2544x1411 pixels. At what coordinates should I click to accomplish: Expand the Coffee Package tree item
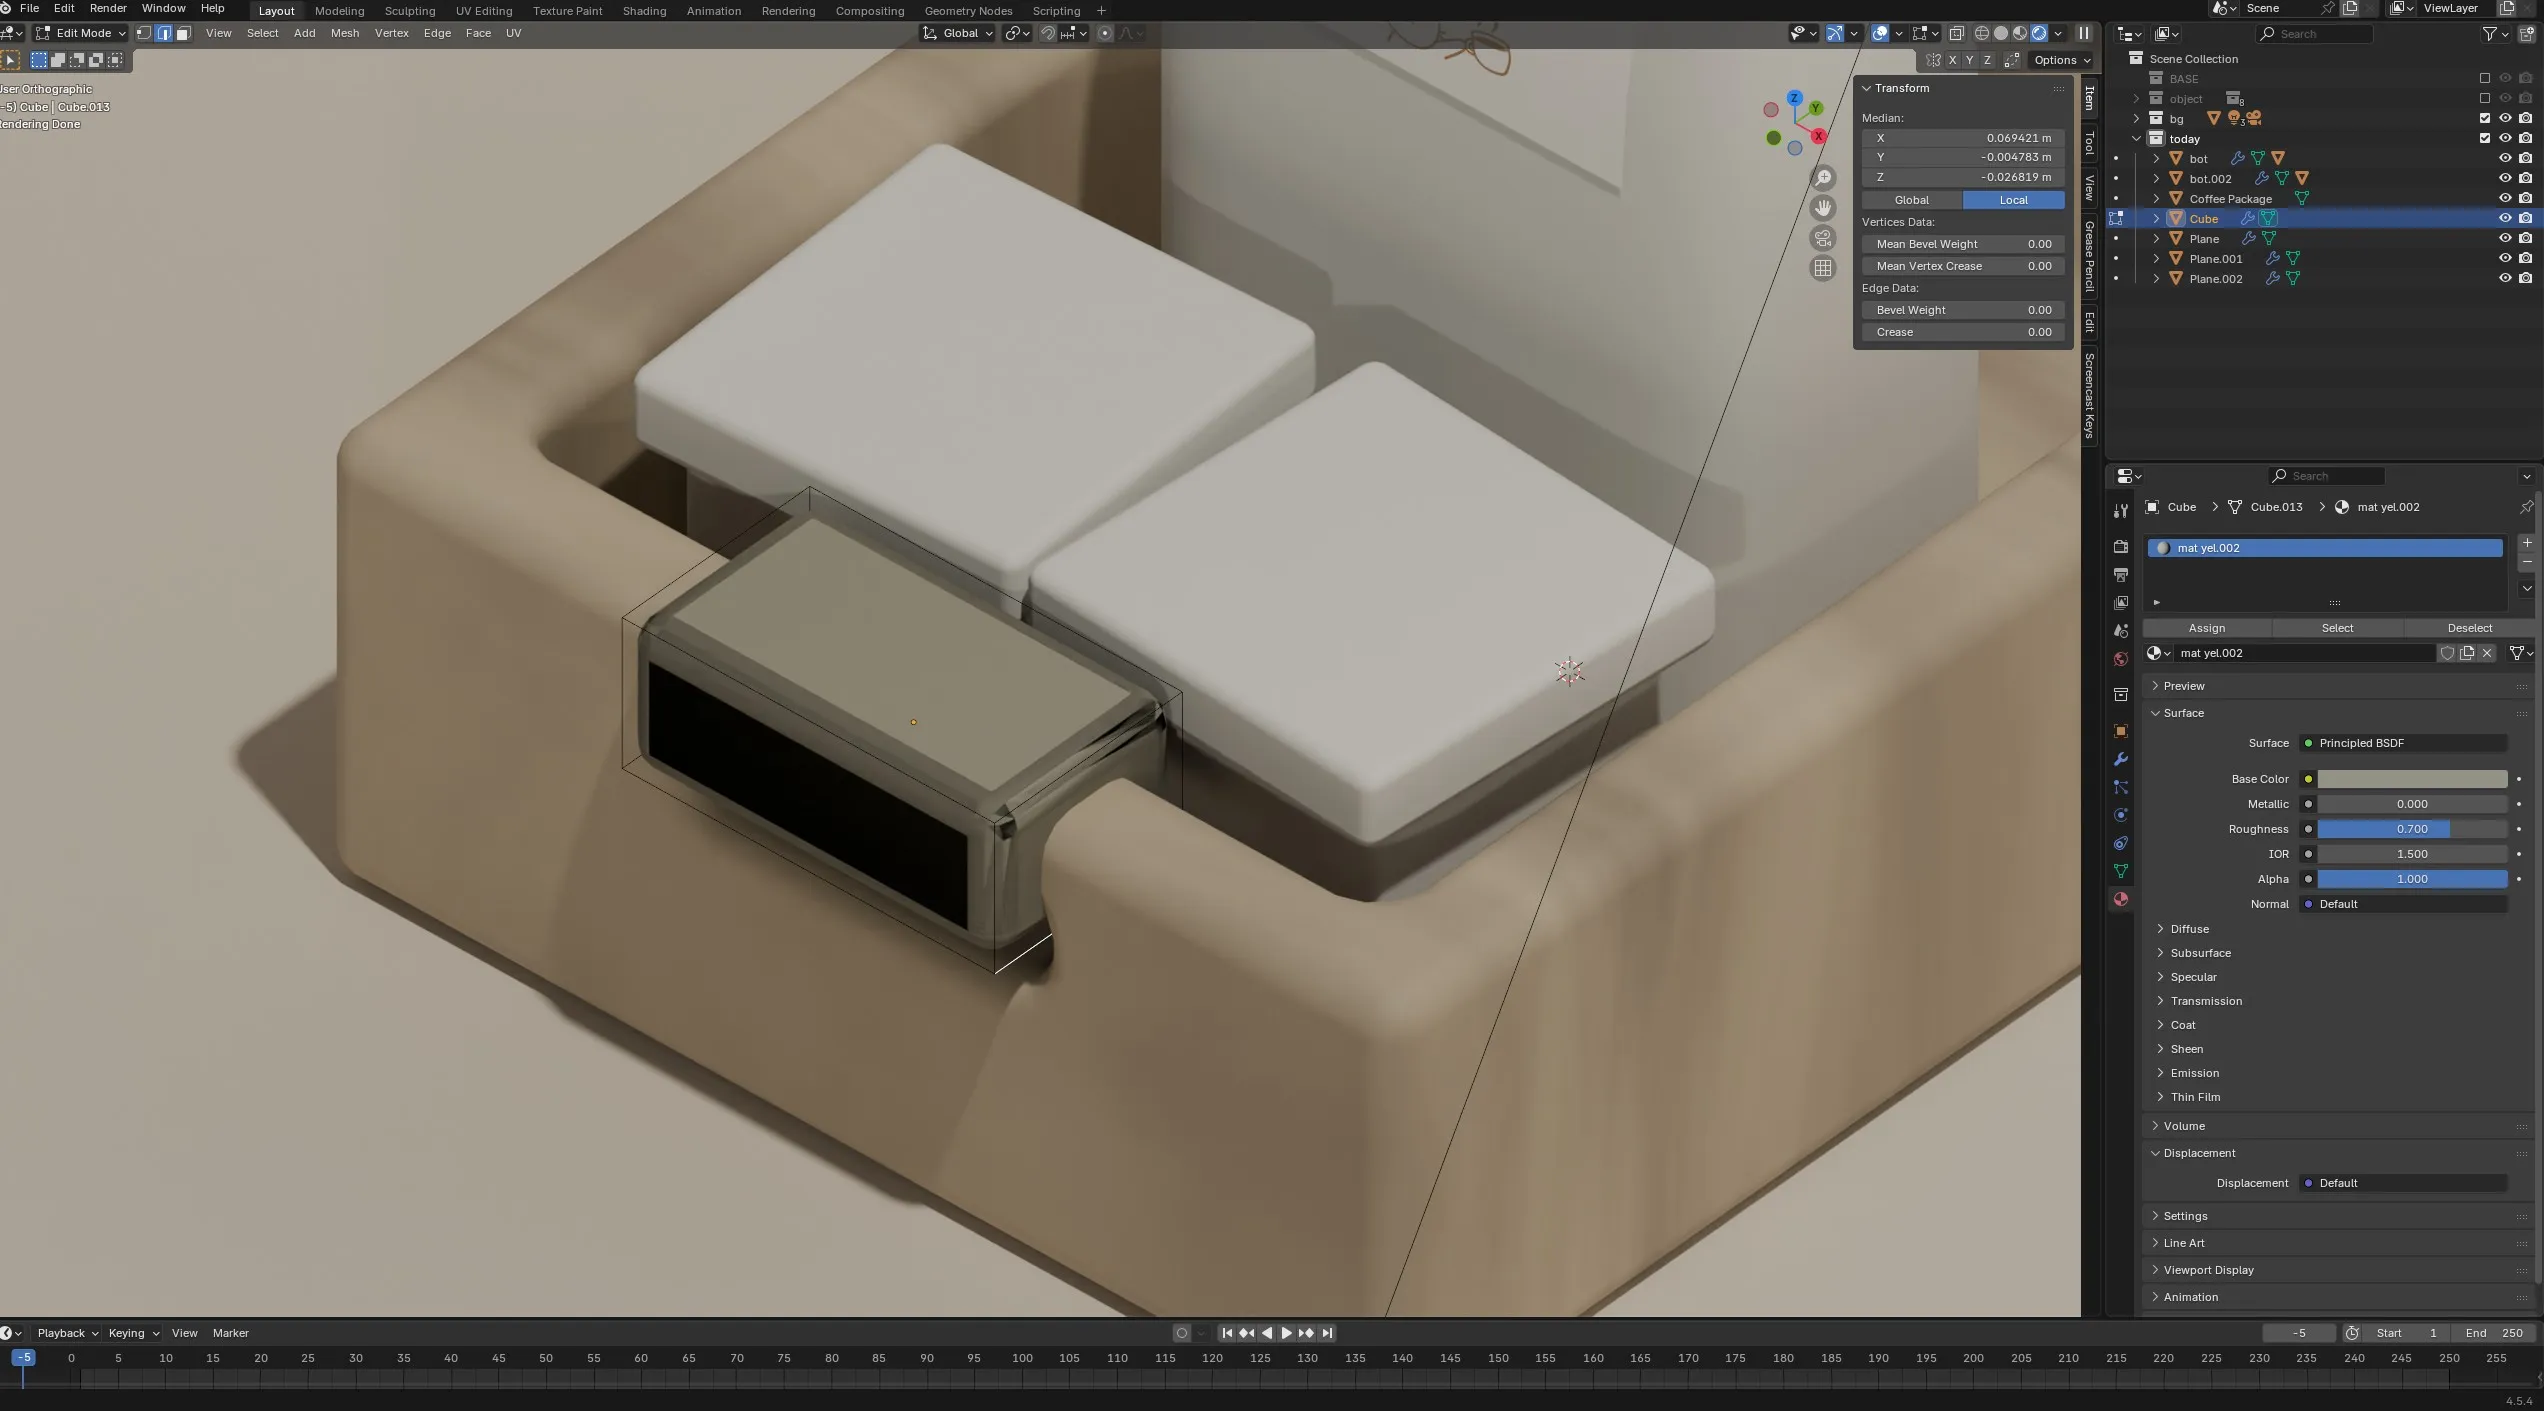(x=2156, y=198)
